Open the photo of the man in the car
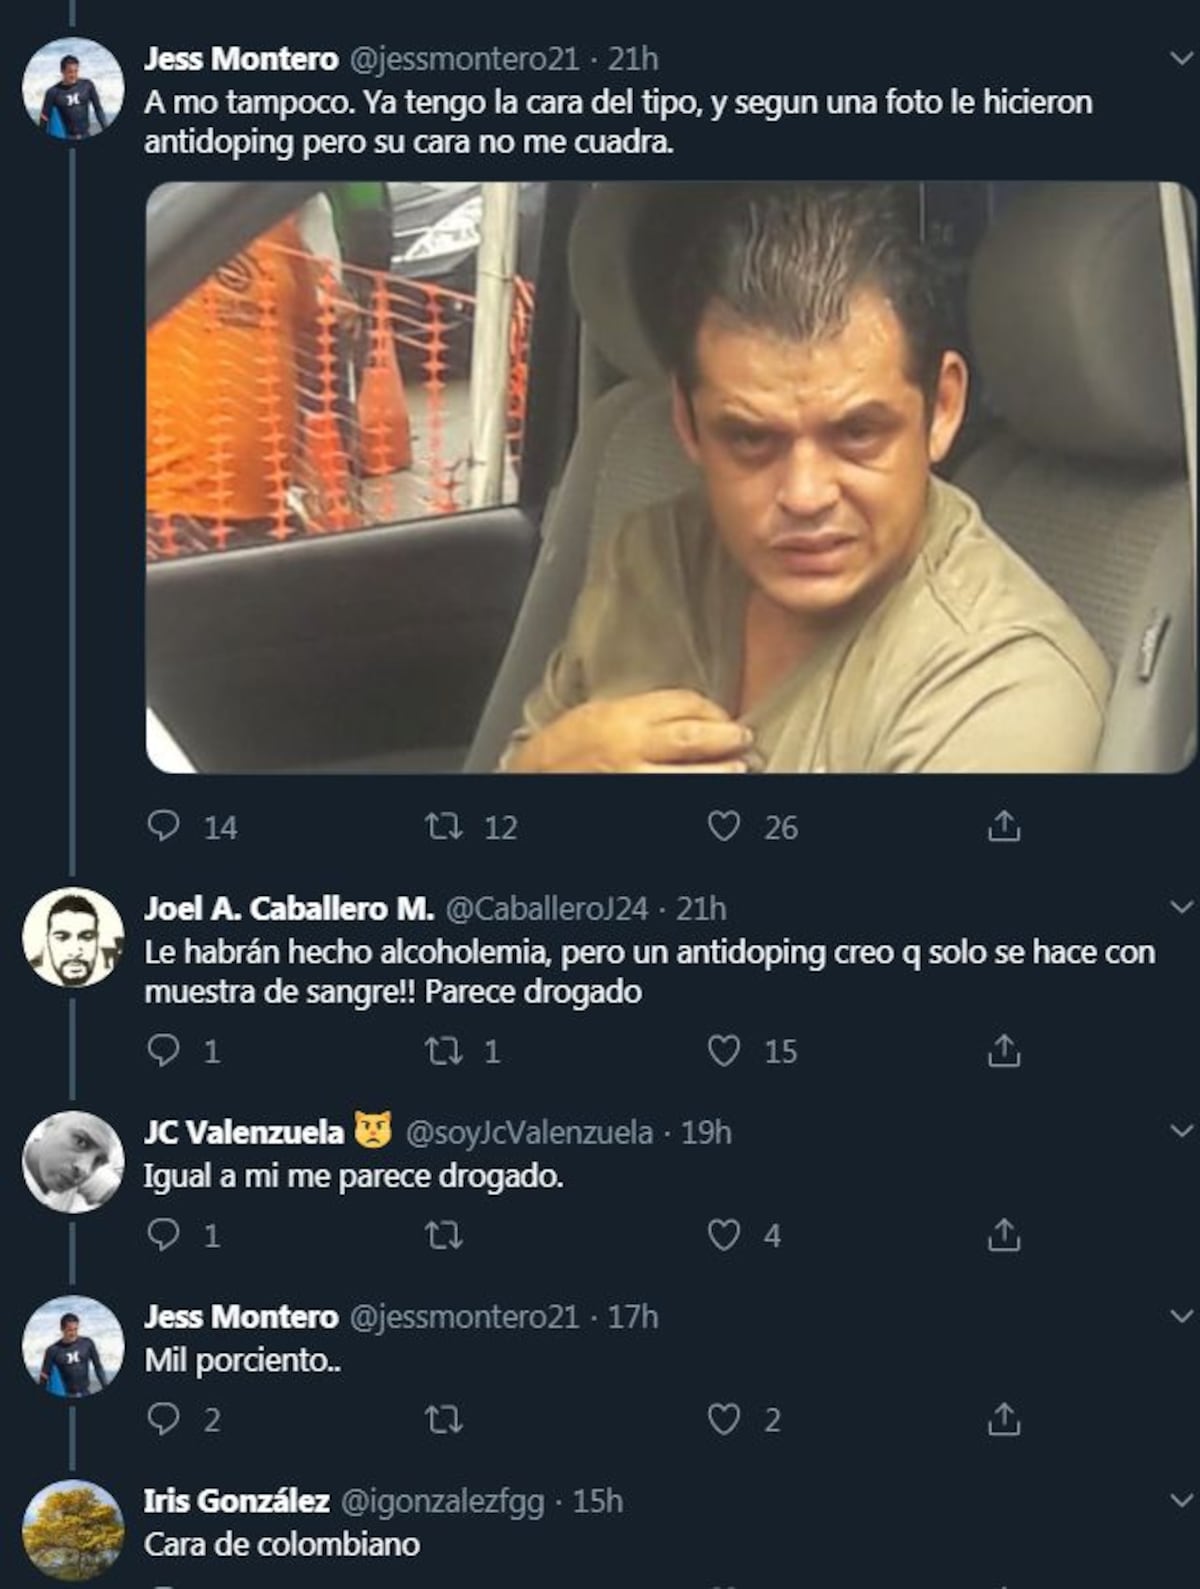Image resolution: width=1200 pixels, height=1589 pixels. coord(660,480)
